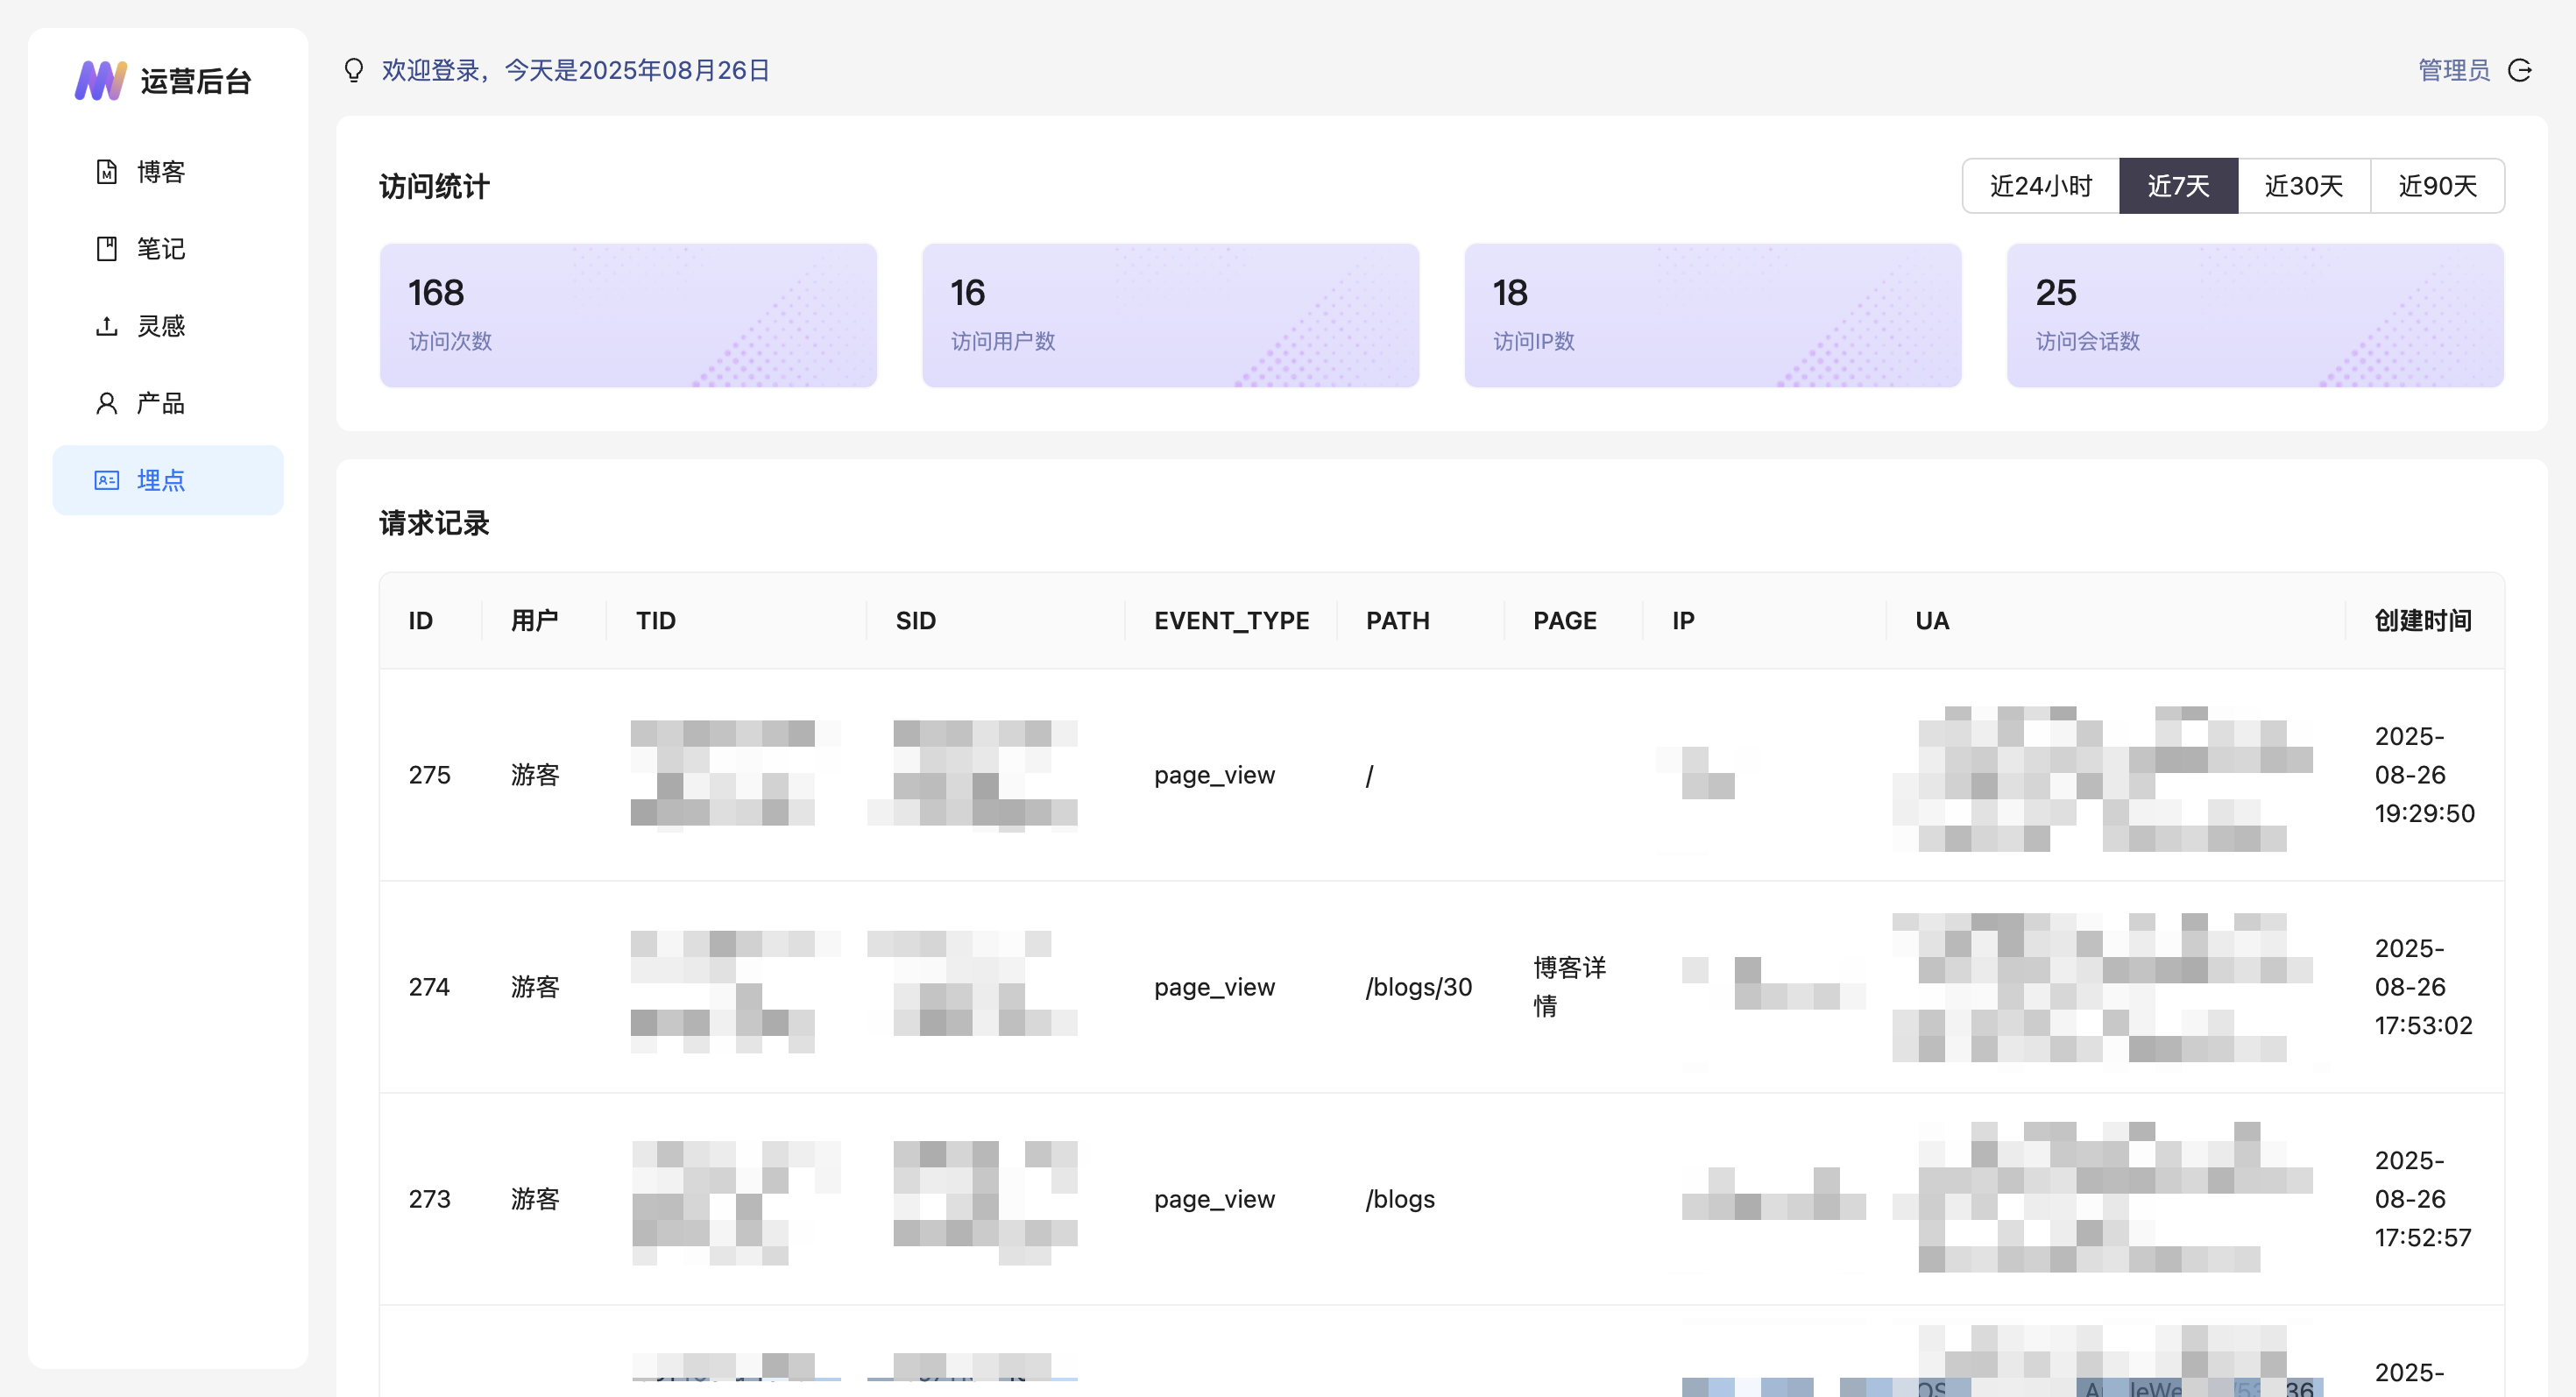2576x1397 pixels.
Task: Click the 访问会话数 25 statistics card
Action: (2254, 315)
